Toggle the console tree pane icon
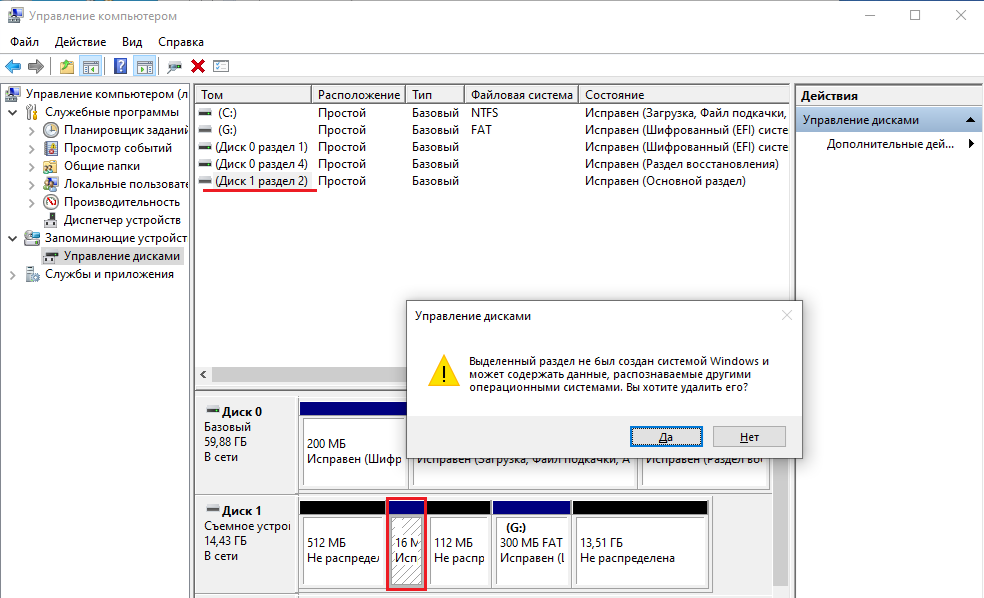The image size is (984, 598). (x=89, y=66)
